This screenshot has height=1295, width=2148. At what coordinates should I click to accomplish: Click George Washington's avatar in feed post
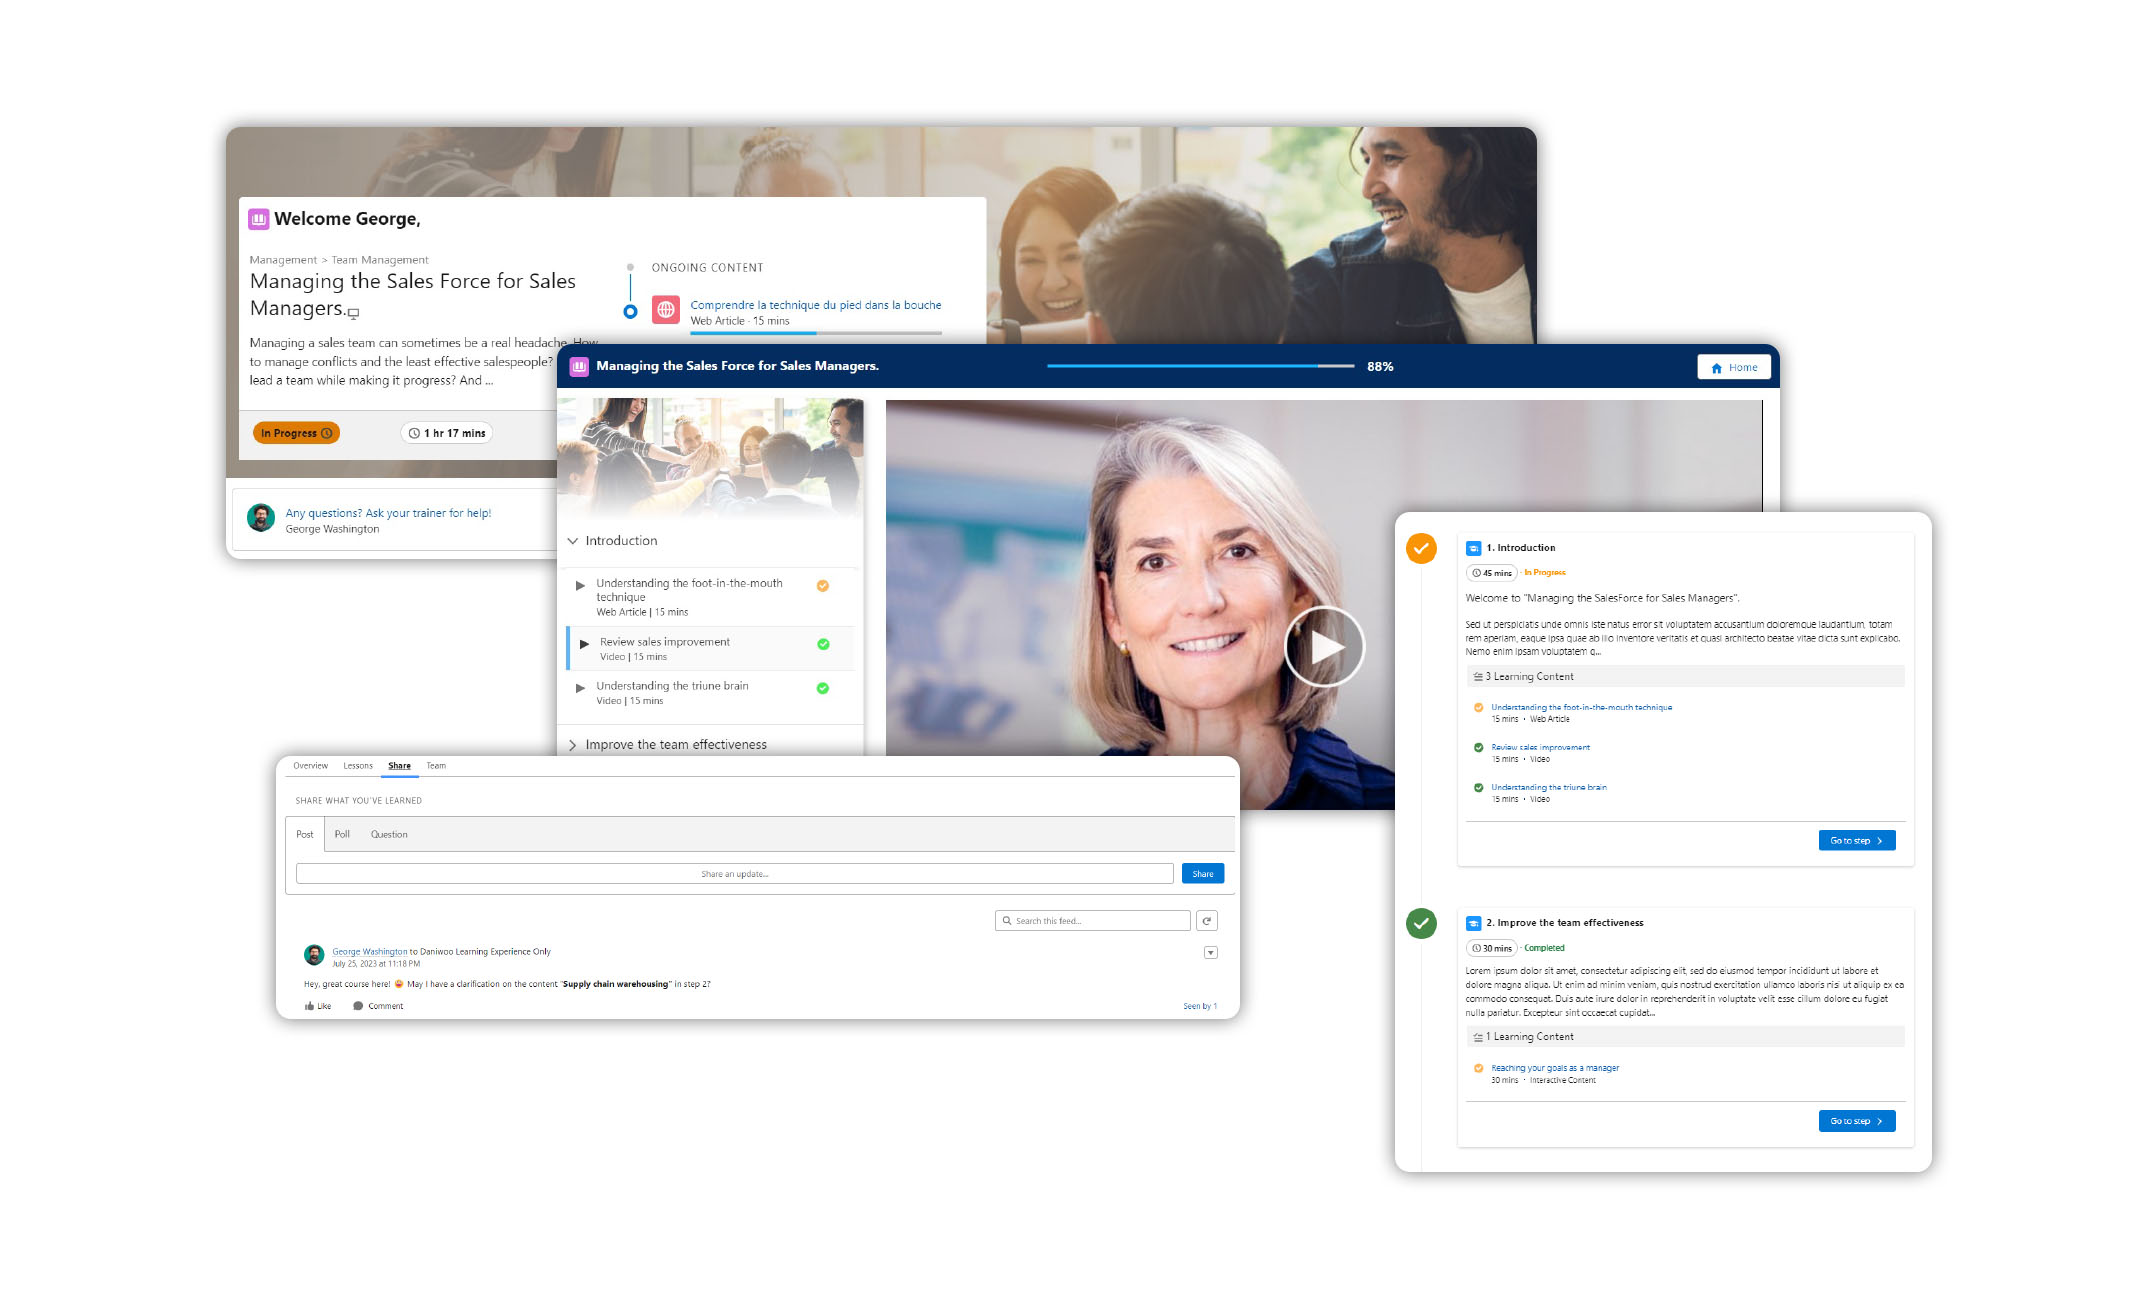pos(314,955)
